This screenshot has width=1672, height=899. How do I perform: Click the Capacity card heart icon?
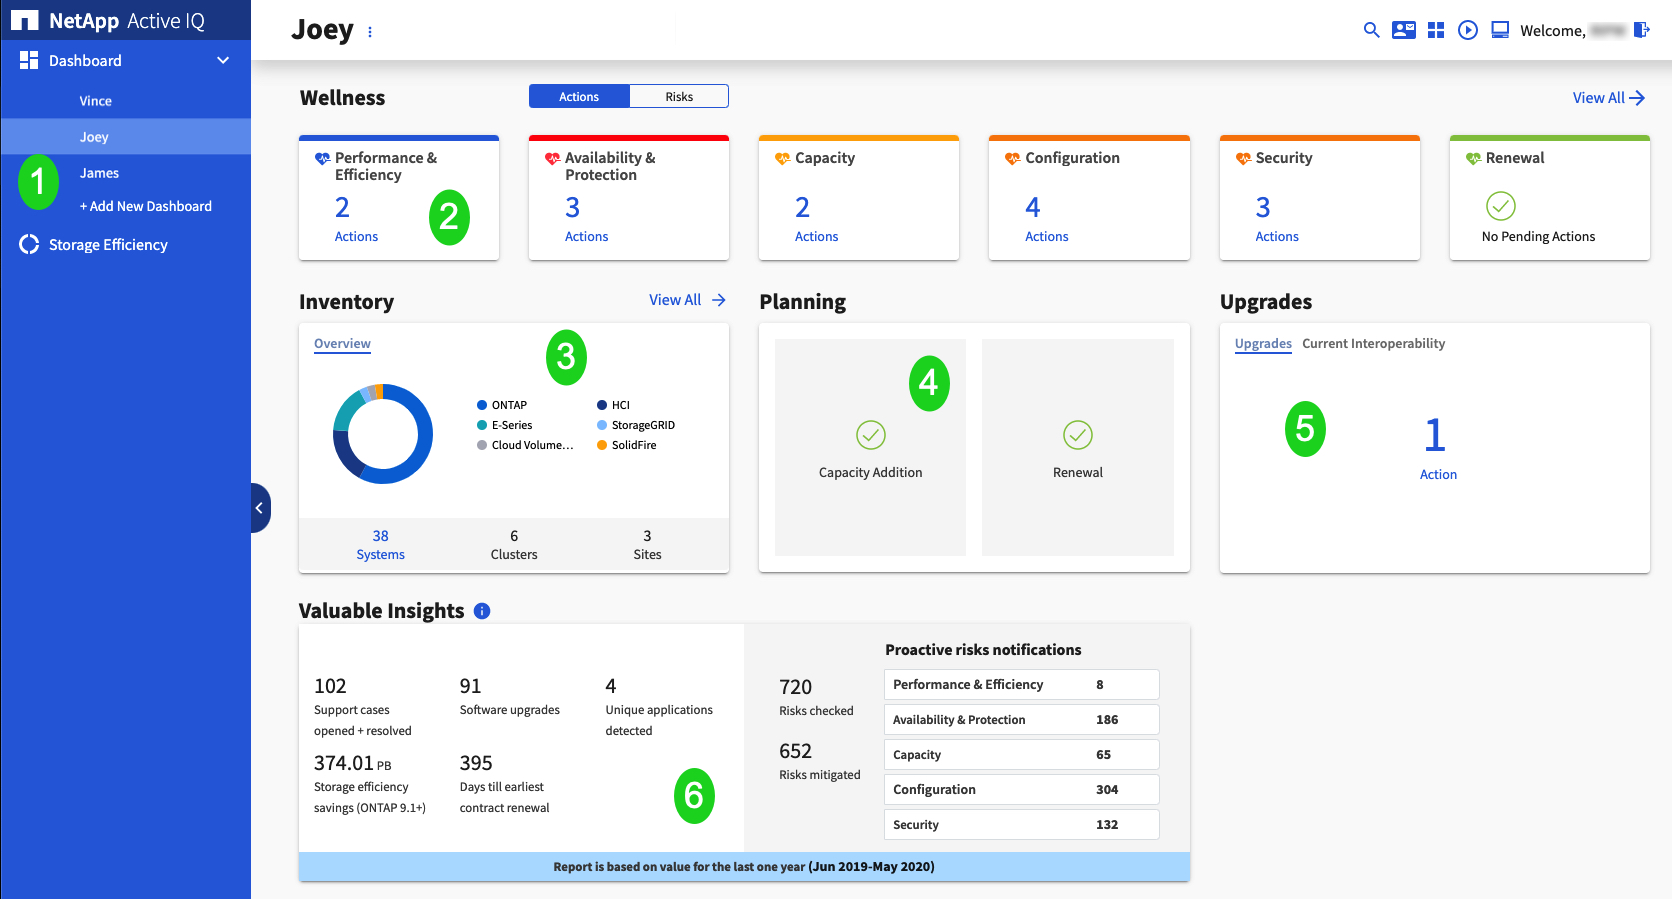(783, 158)
